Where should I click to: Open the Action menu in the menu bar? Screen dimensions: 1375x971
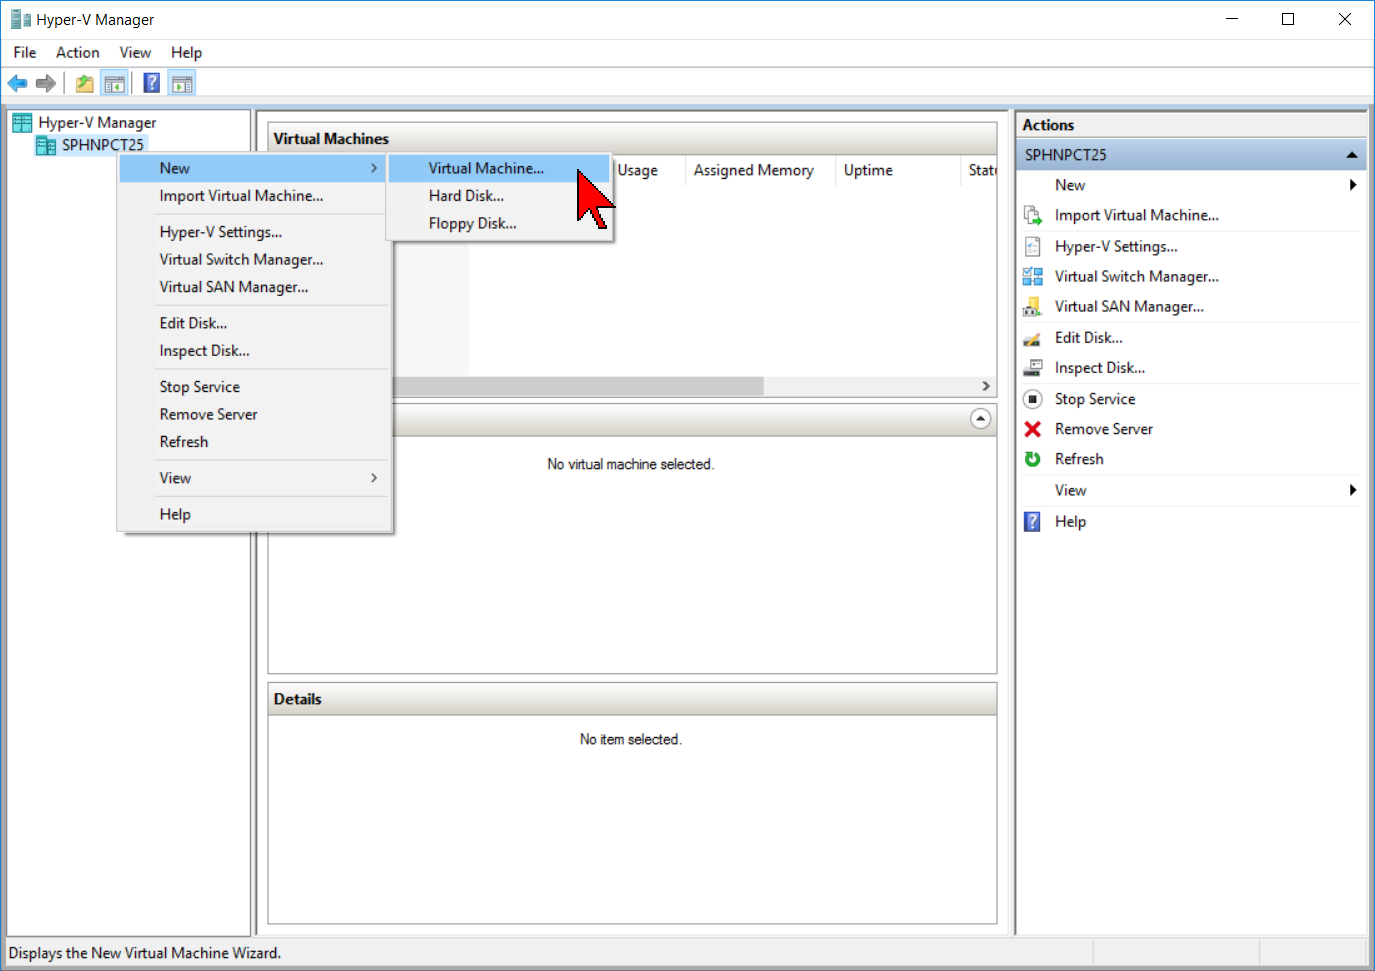(x=77, y=52)
